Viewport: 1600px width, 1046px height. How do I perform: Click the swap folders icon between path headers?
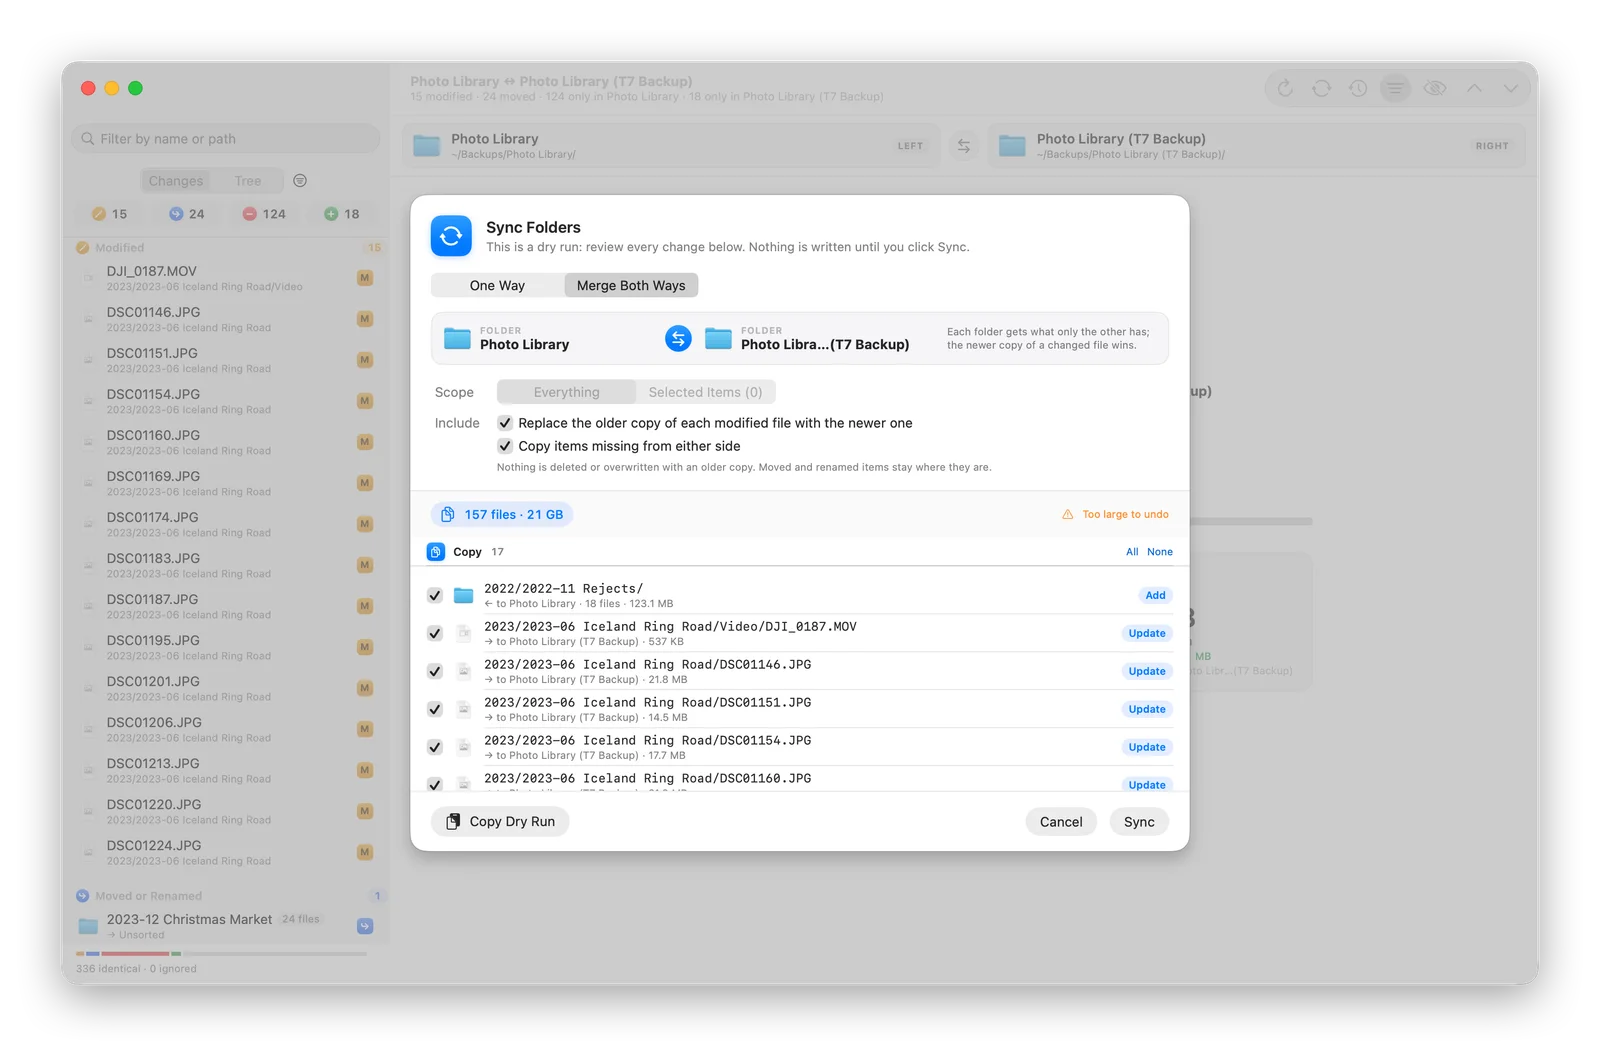(x=964, y=146)
